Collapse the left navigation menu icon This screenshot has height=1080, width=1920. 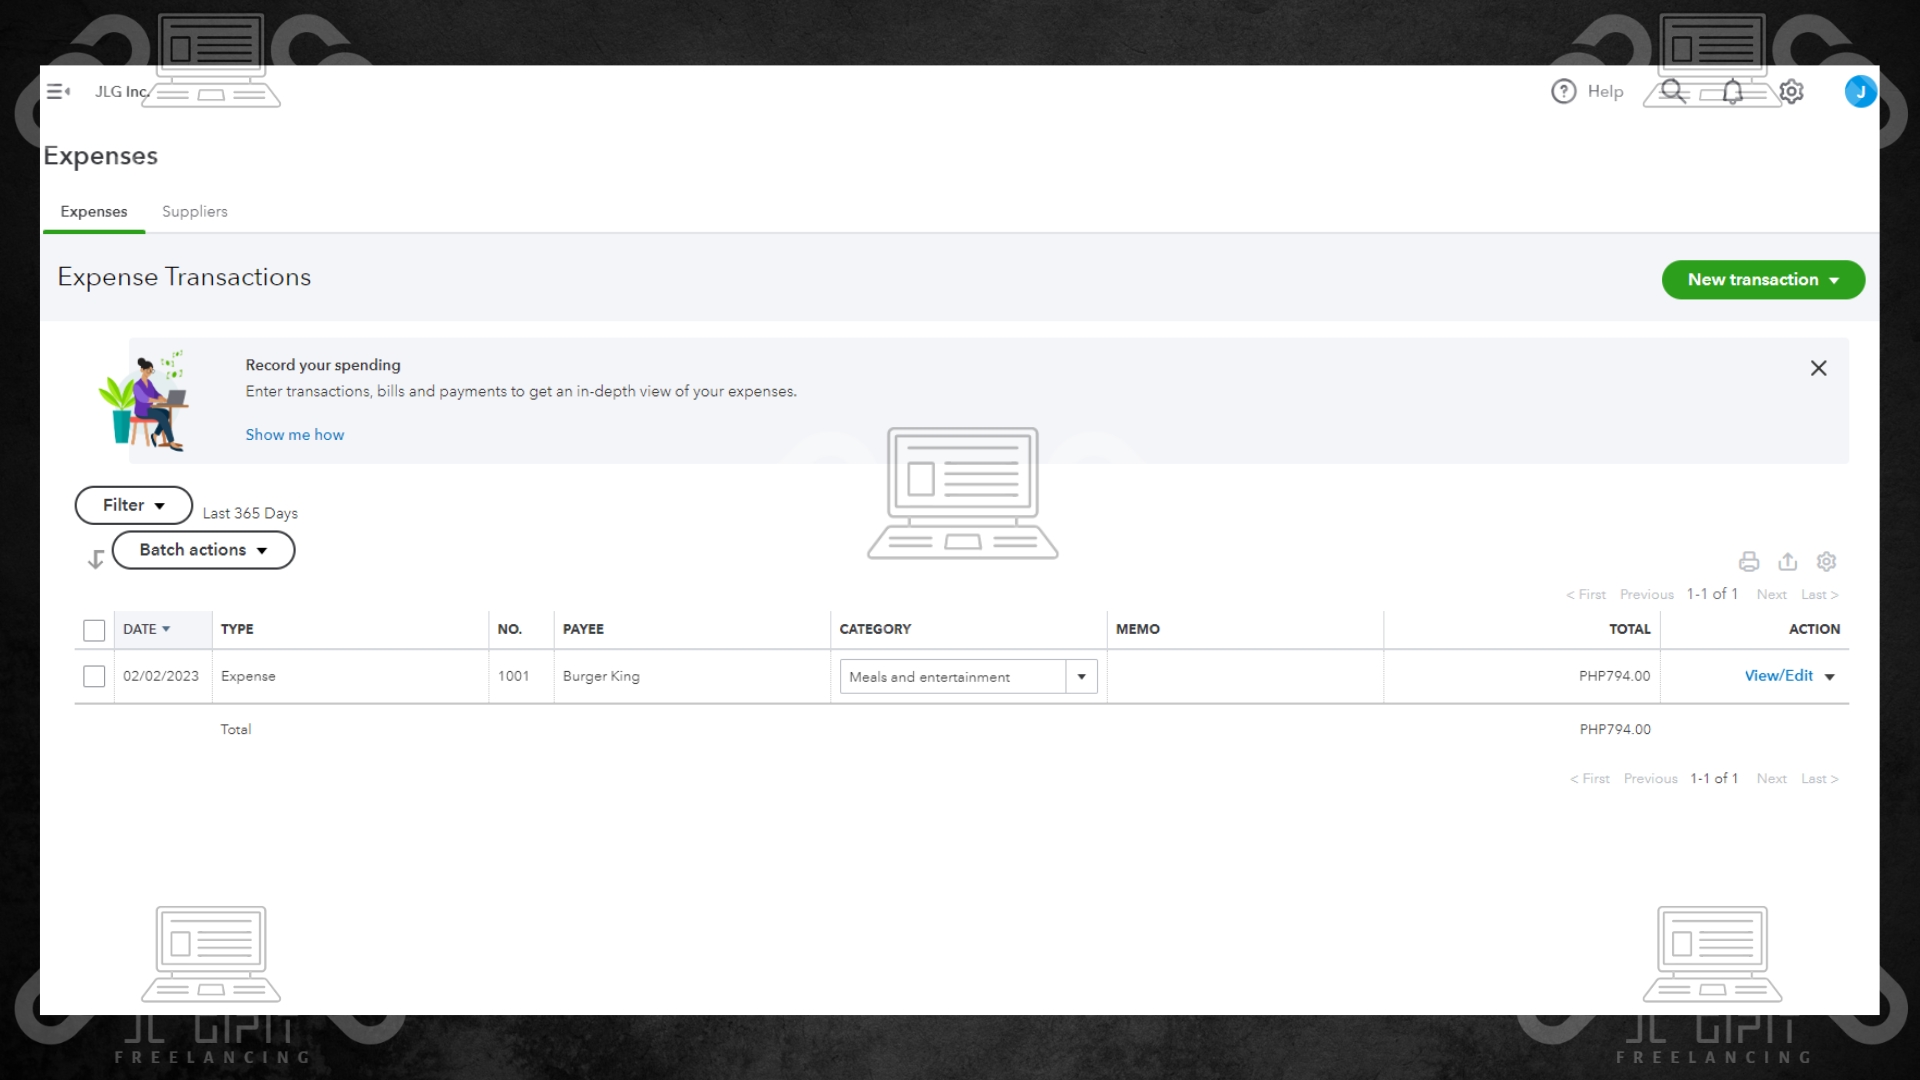click(x=58, y=91)
